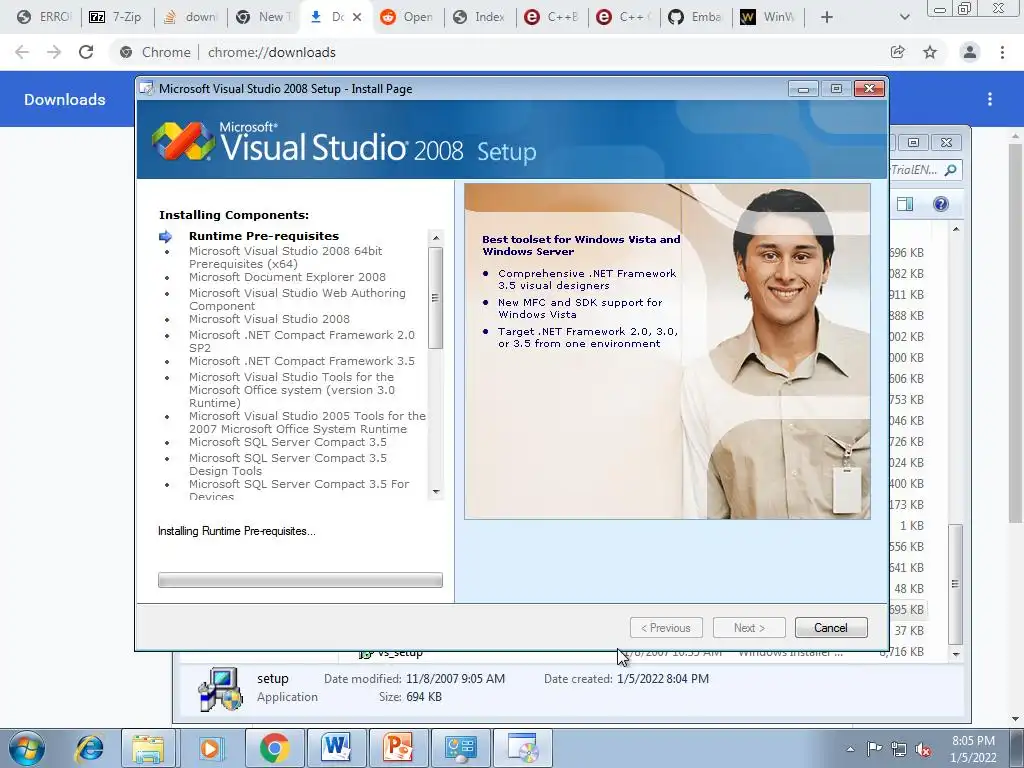Open the tab search chevron
The image size is (1024, 768).
coord(904,17)
